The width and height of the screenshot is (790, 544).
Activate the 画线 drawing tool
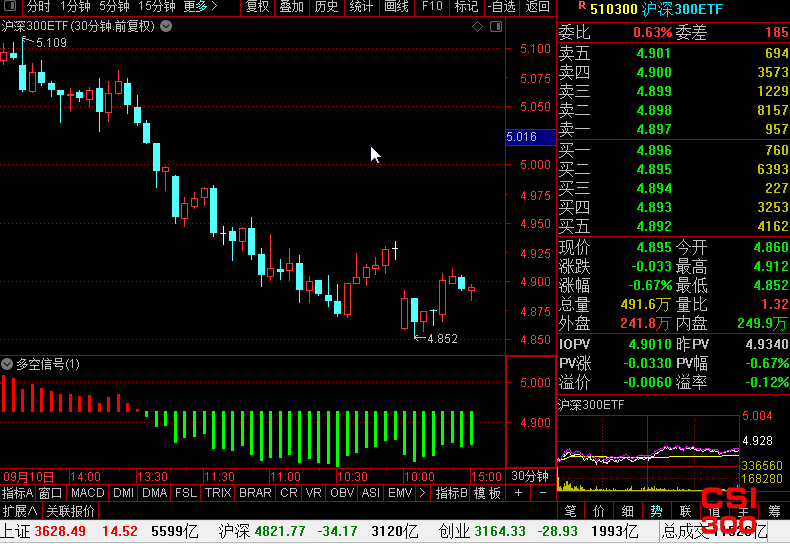coord(396,7)
